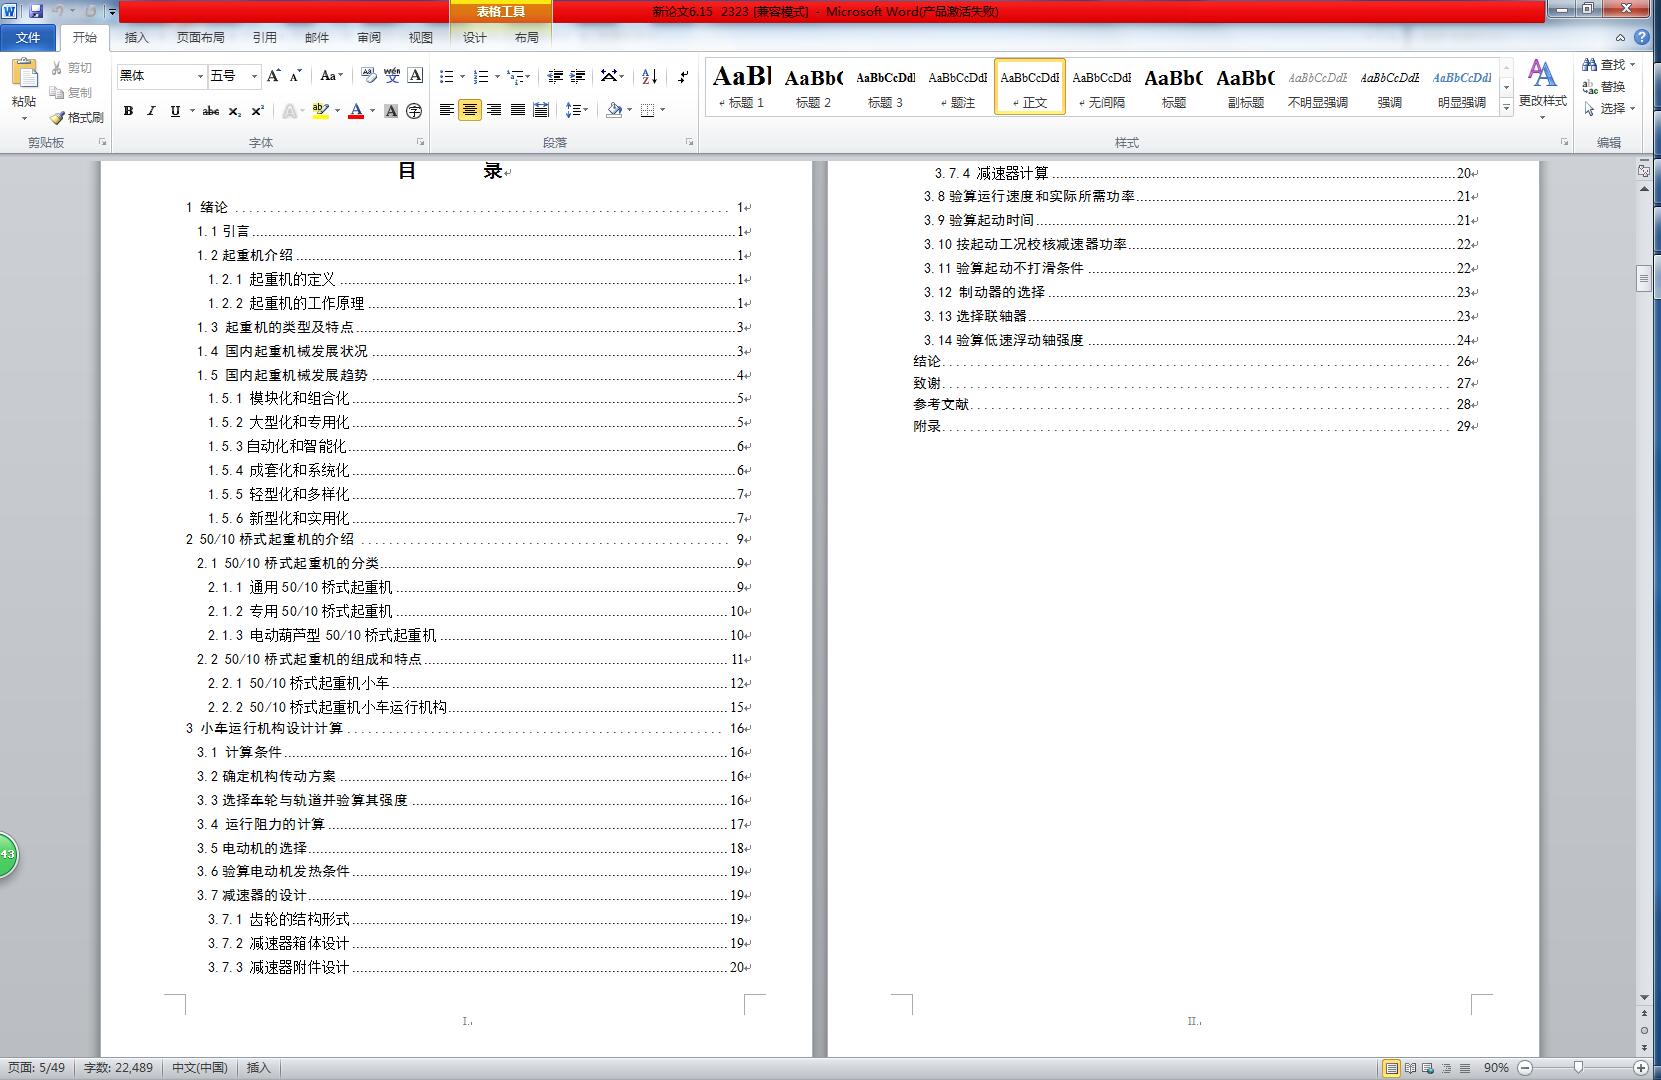The width and height of the screenshot is (1661, 1080).
Task: Click the red font color swatch
Action: [355, 111]
